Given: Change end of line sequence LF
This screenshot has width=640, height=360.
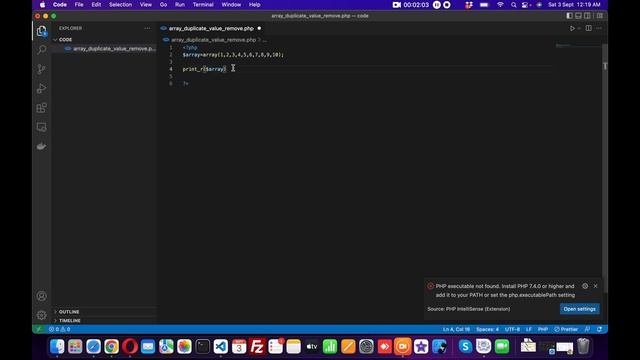Looking at the screenshot, I should (x=529, y=329).
